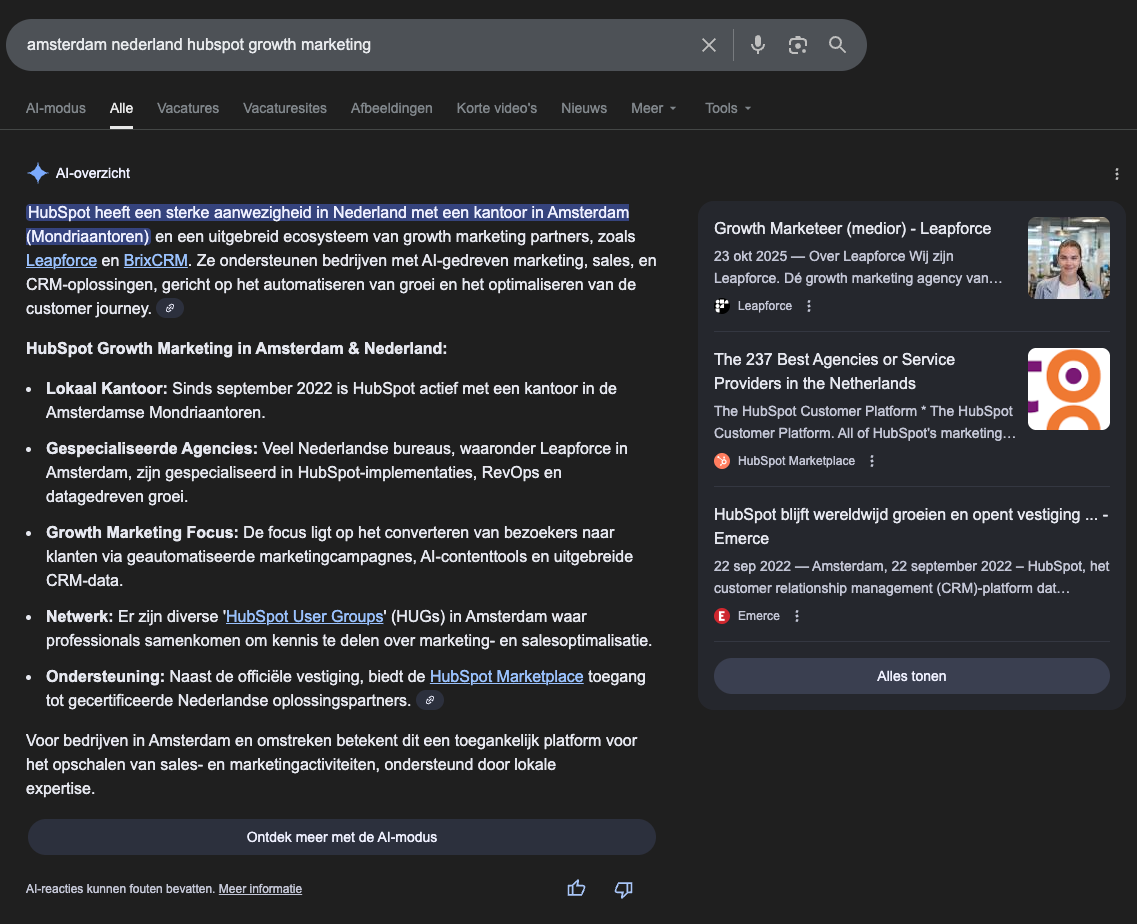Click the magnifying glass to search
The width and height of the screenshot is (1137, 924).
837,44
